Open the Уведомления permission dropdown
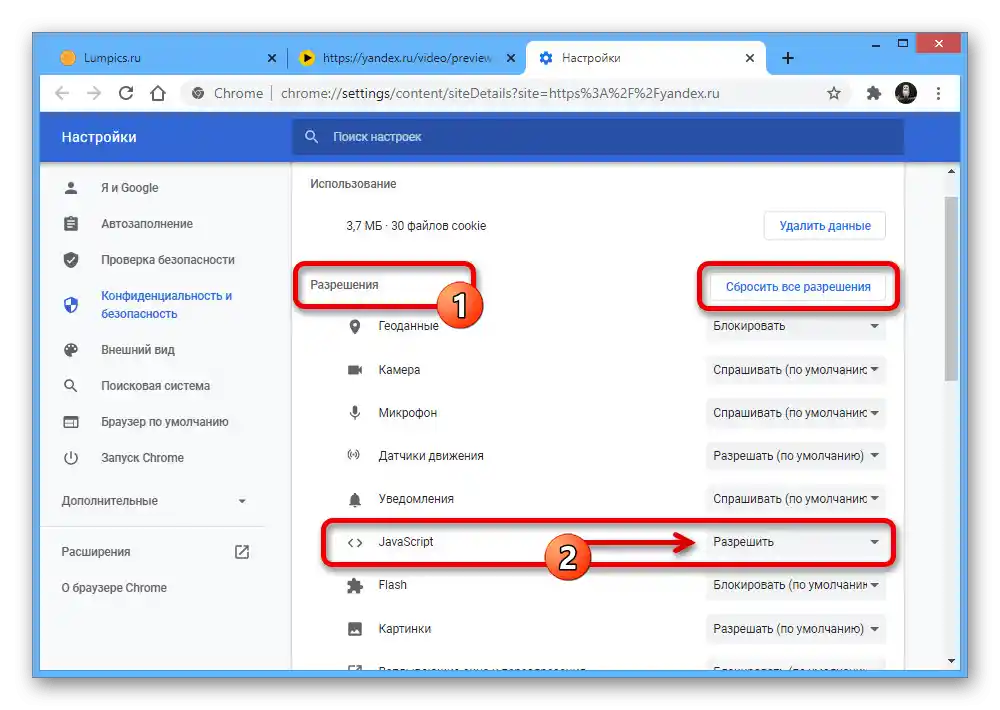This screenshot has height=710, width=1000. pos(795,499)
